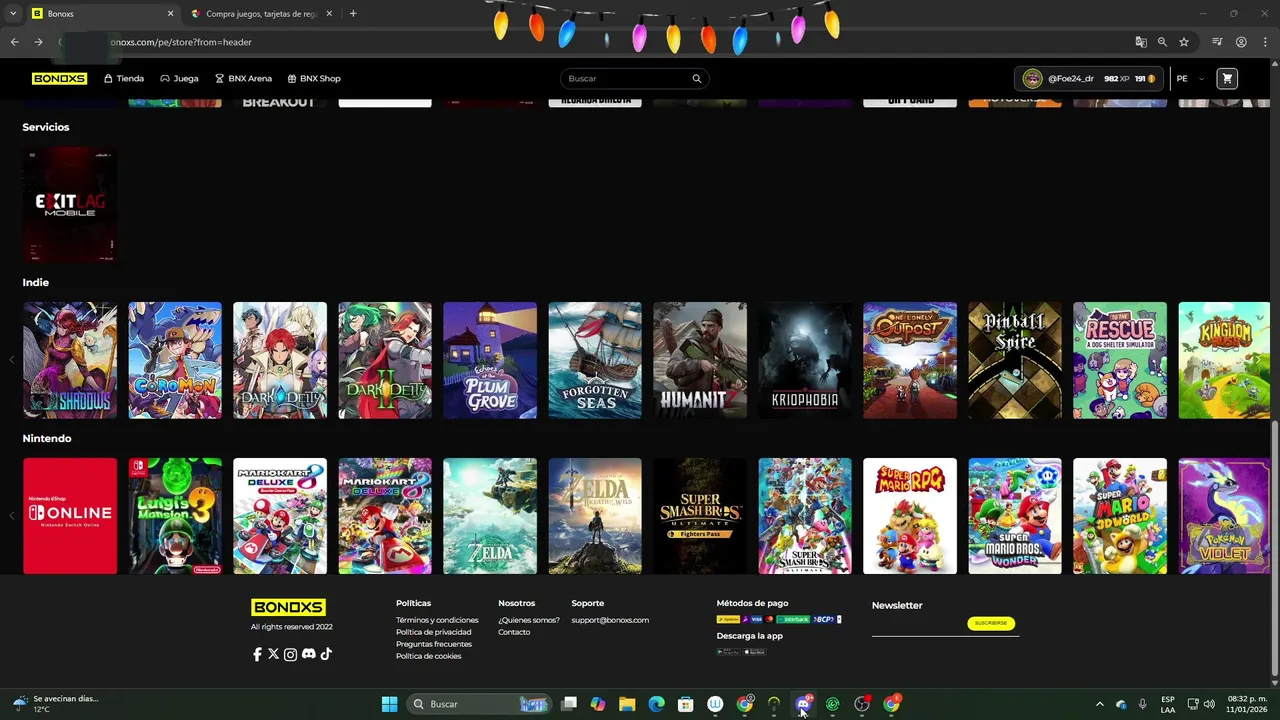Click the Windows taskbar Buscar search box

[x=480, y=704]
